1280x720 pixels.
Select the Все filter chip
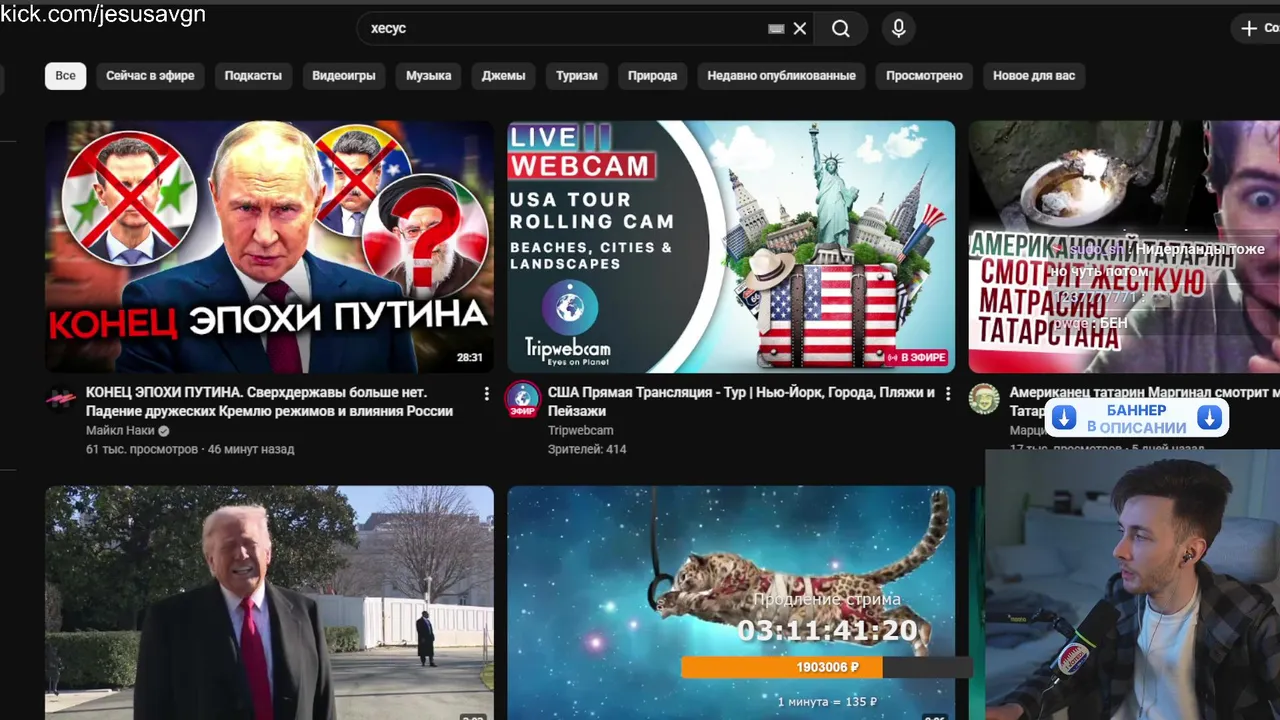pyautogui.click(x=66, y=76)
